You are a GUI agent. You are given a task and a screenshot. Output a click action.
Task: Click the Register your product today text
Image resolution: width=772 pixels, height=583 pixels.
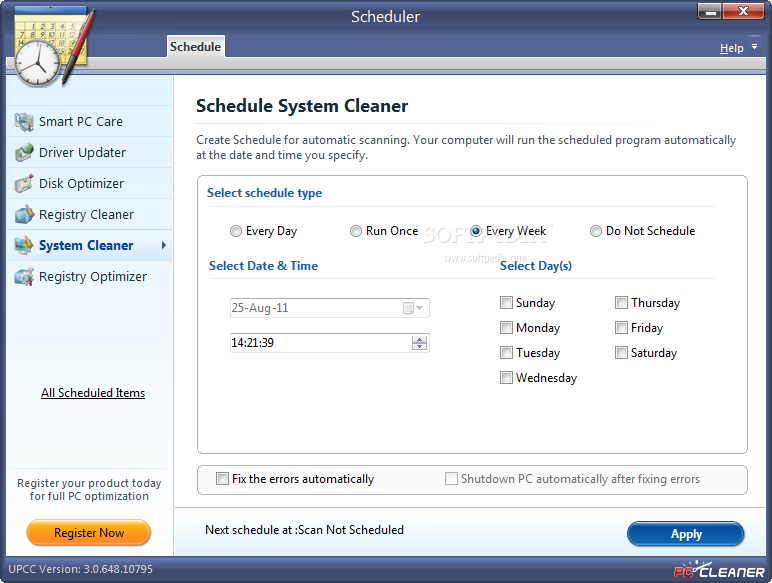click(x=89, y=489)
